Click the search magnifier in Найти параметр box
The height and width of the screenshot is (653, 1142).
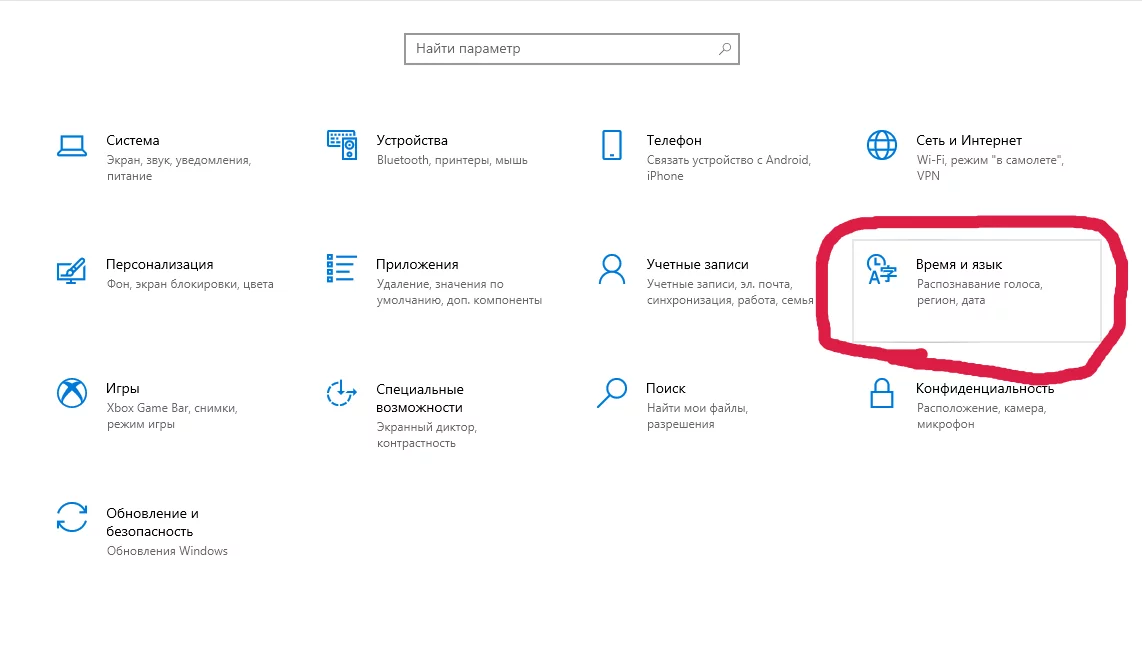click(x=725, y=49)
